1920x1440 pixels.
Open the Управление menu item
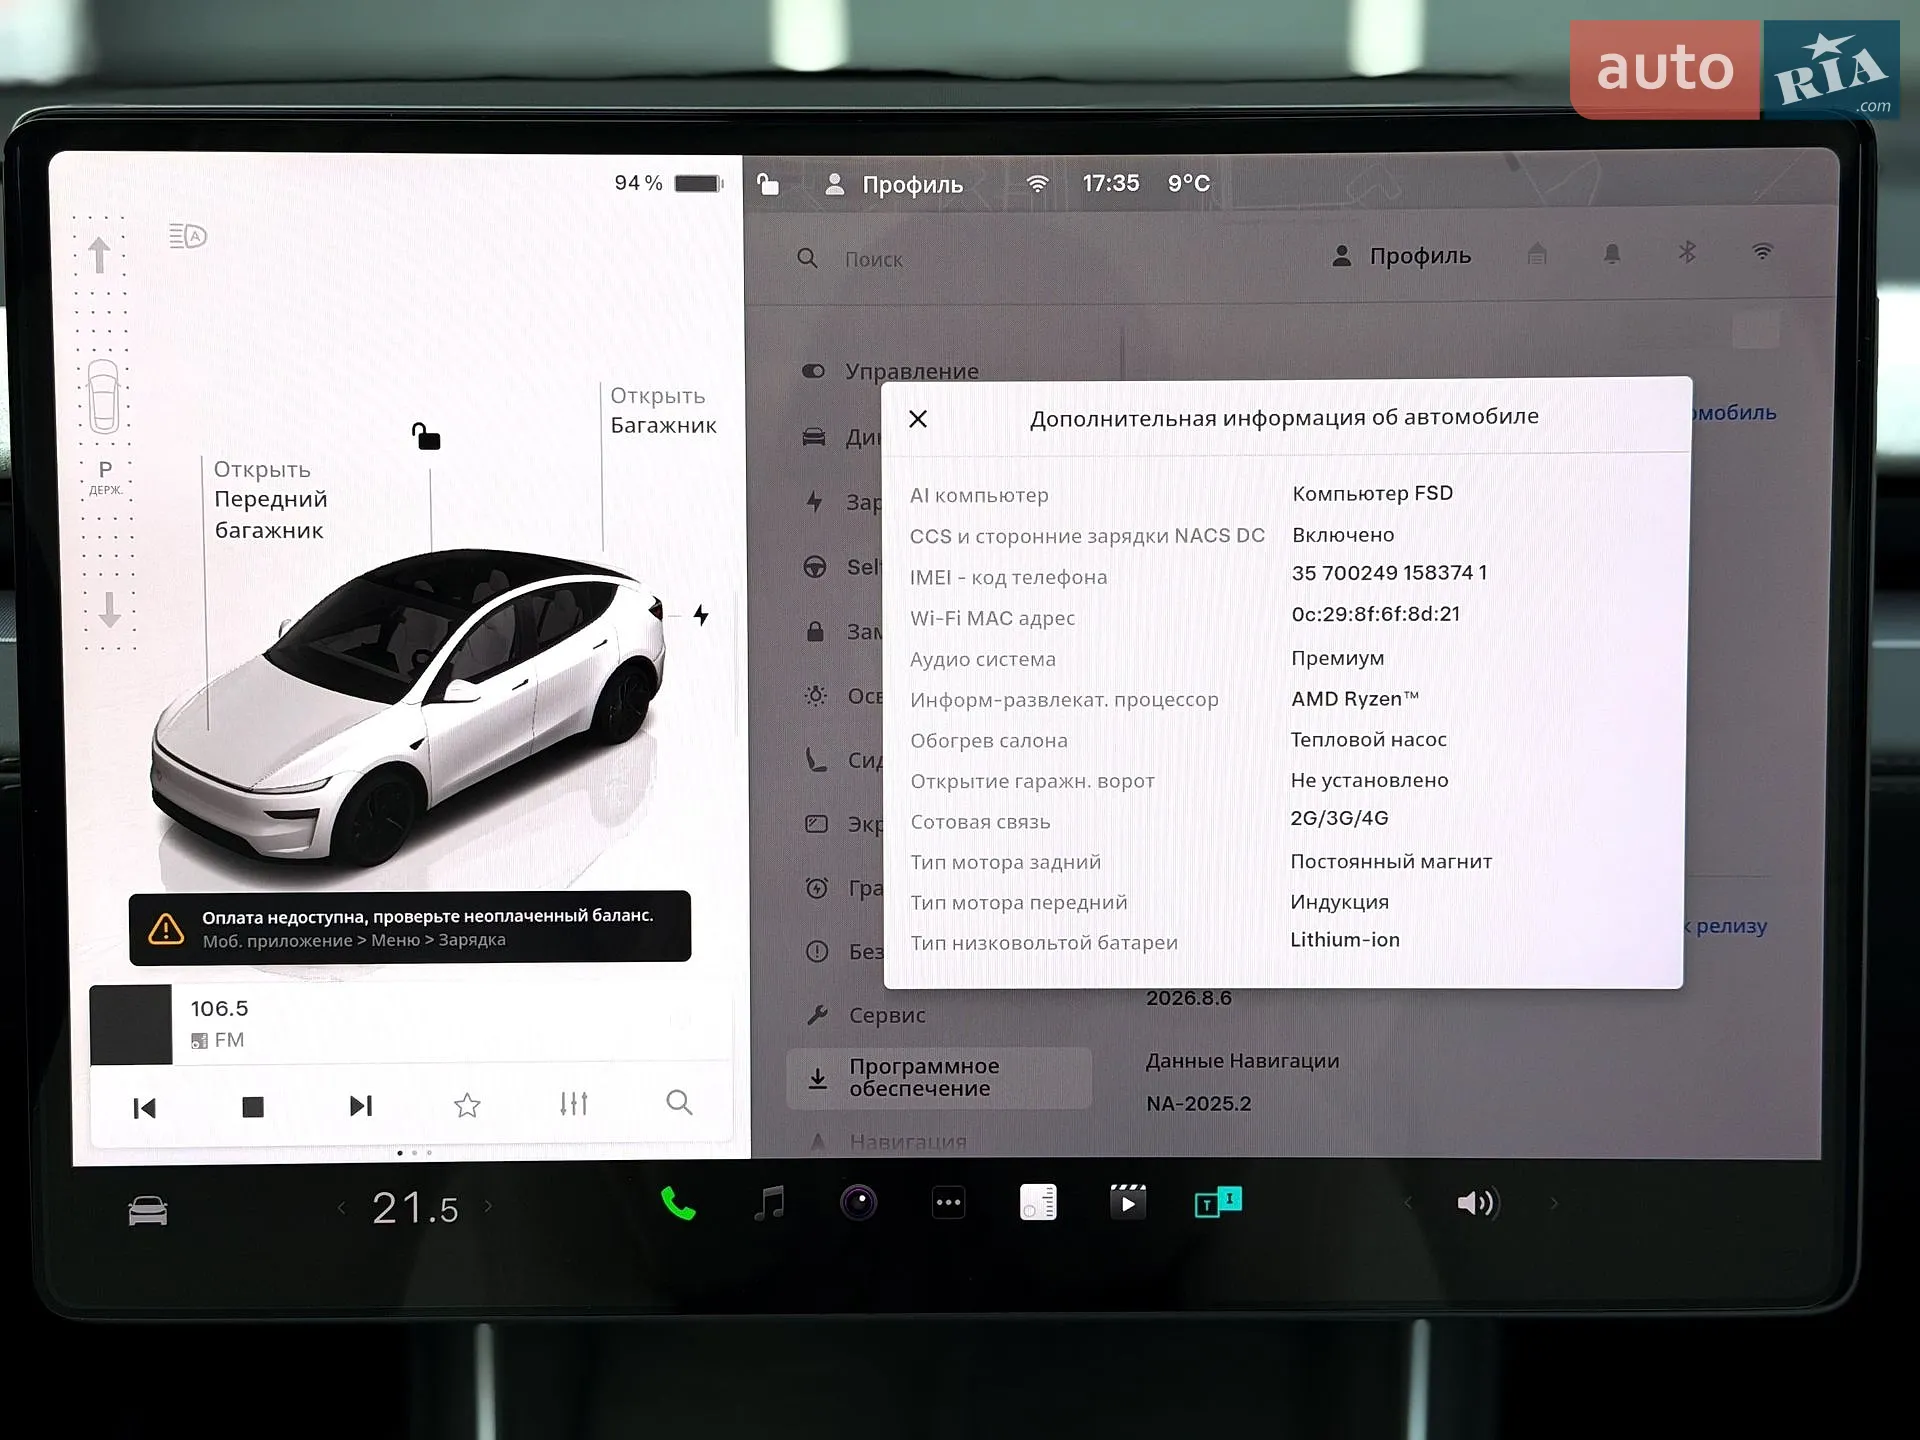(912, 372)
